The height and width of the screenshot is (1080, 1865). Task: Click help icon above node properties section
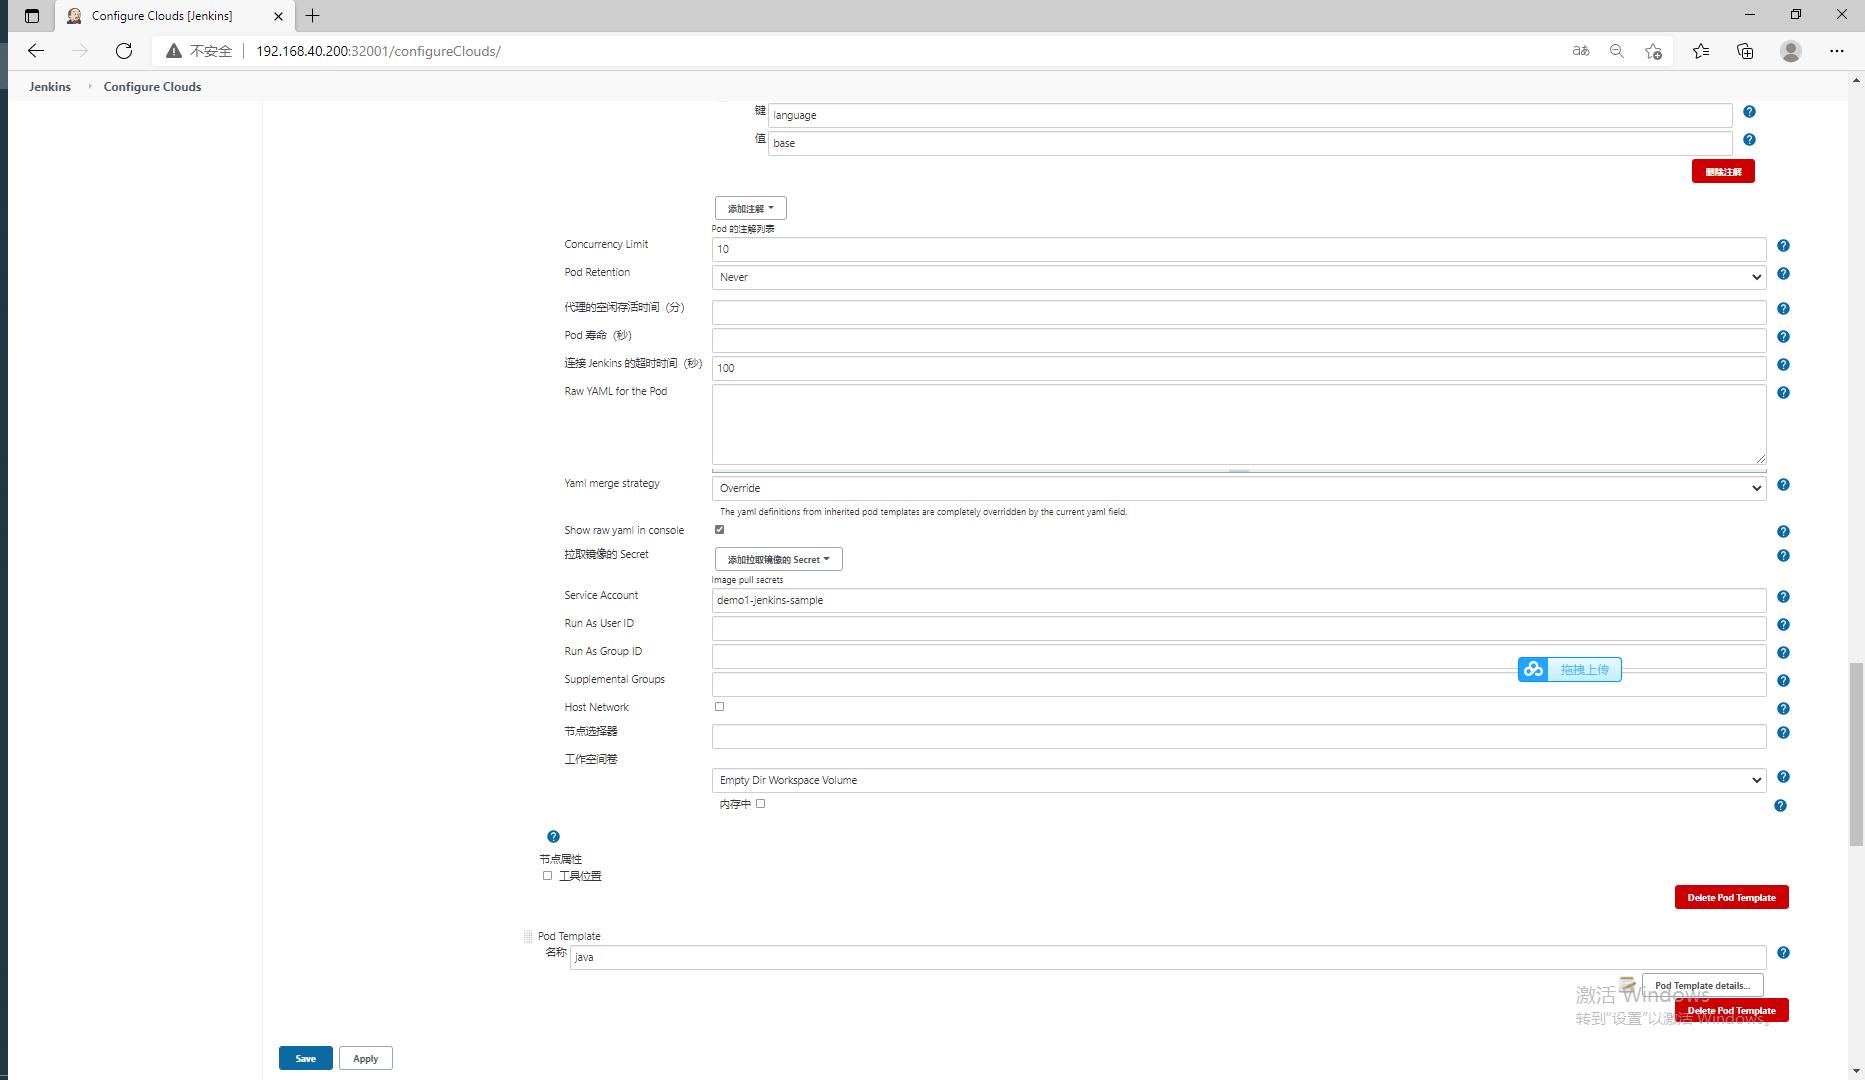553,837
